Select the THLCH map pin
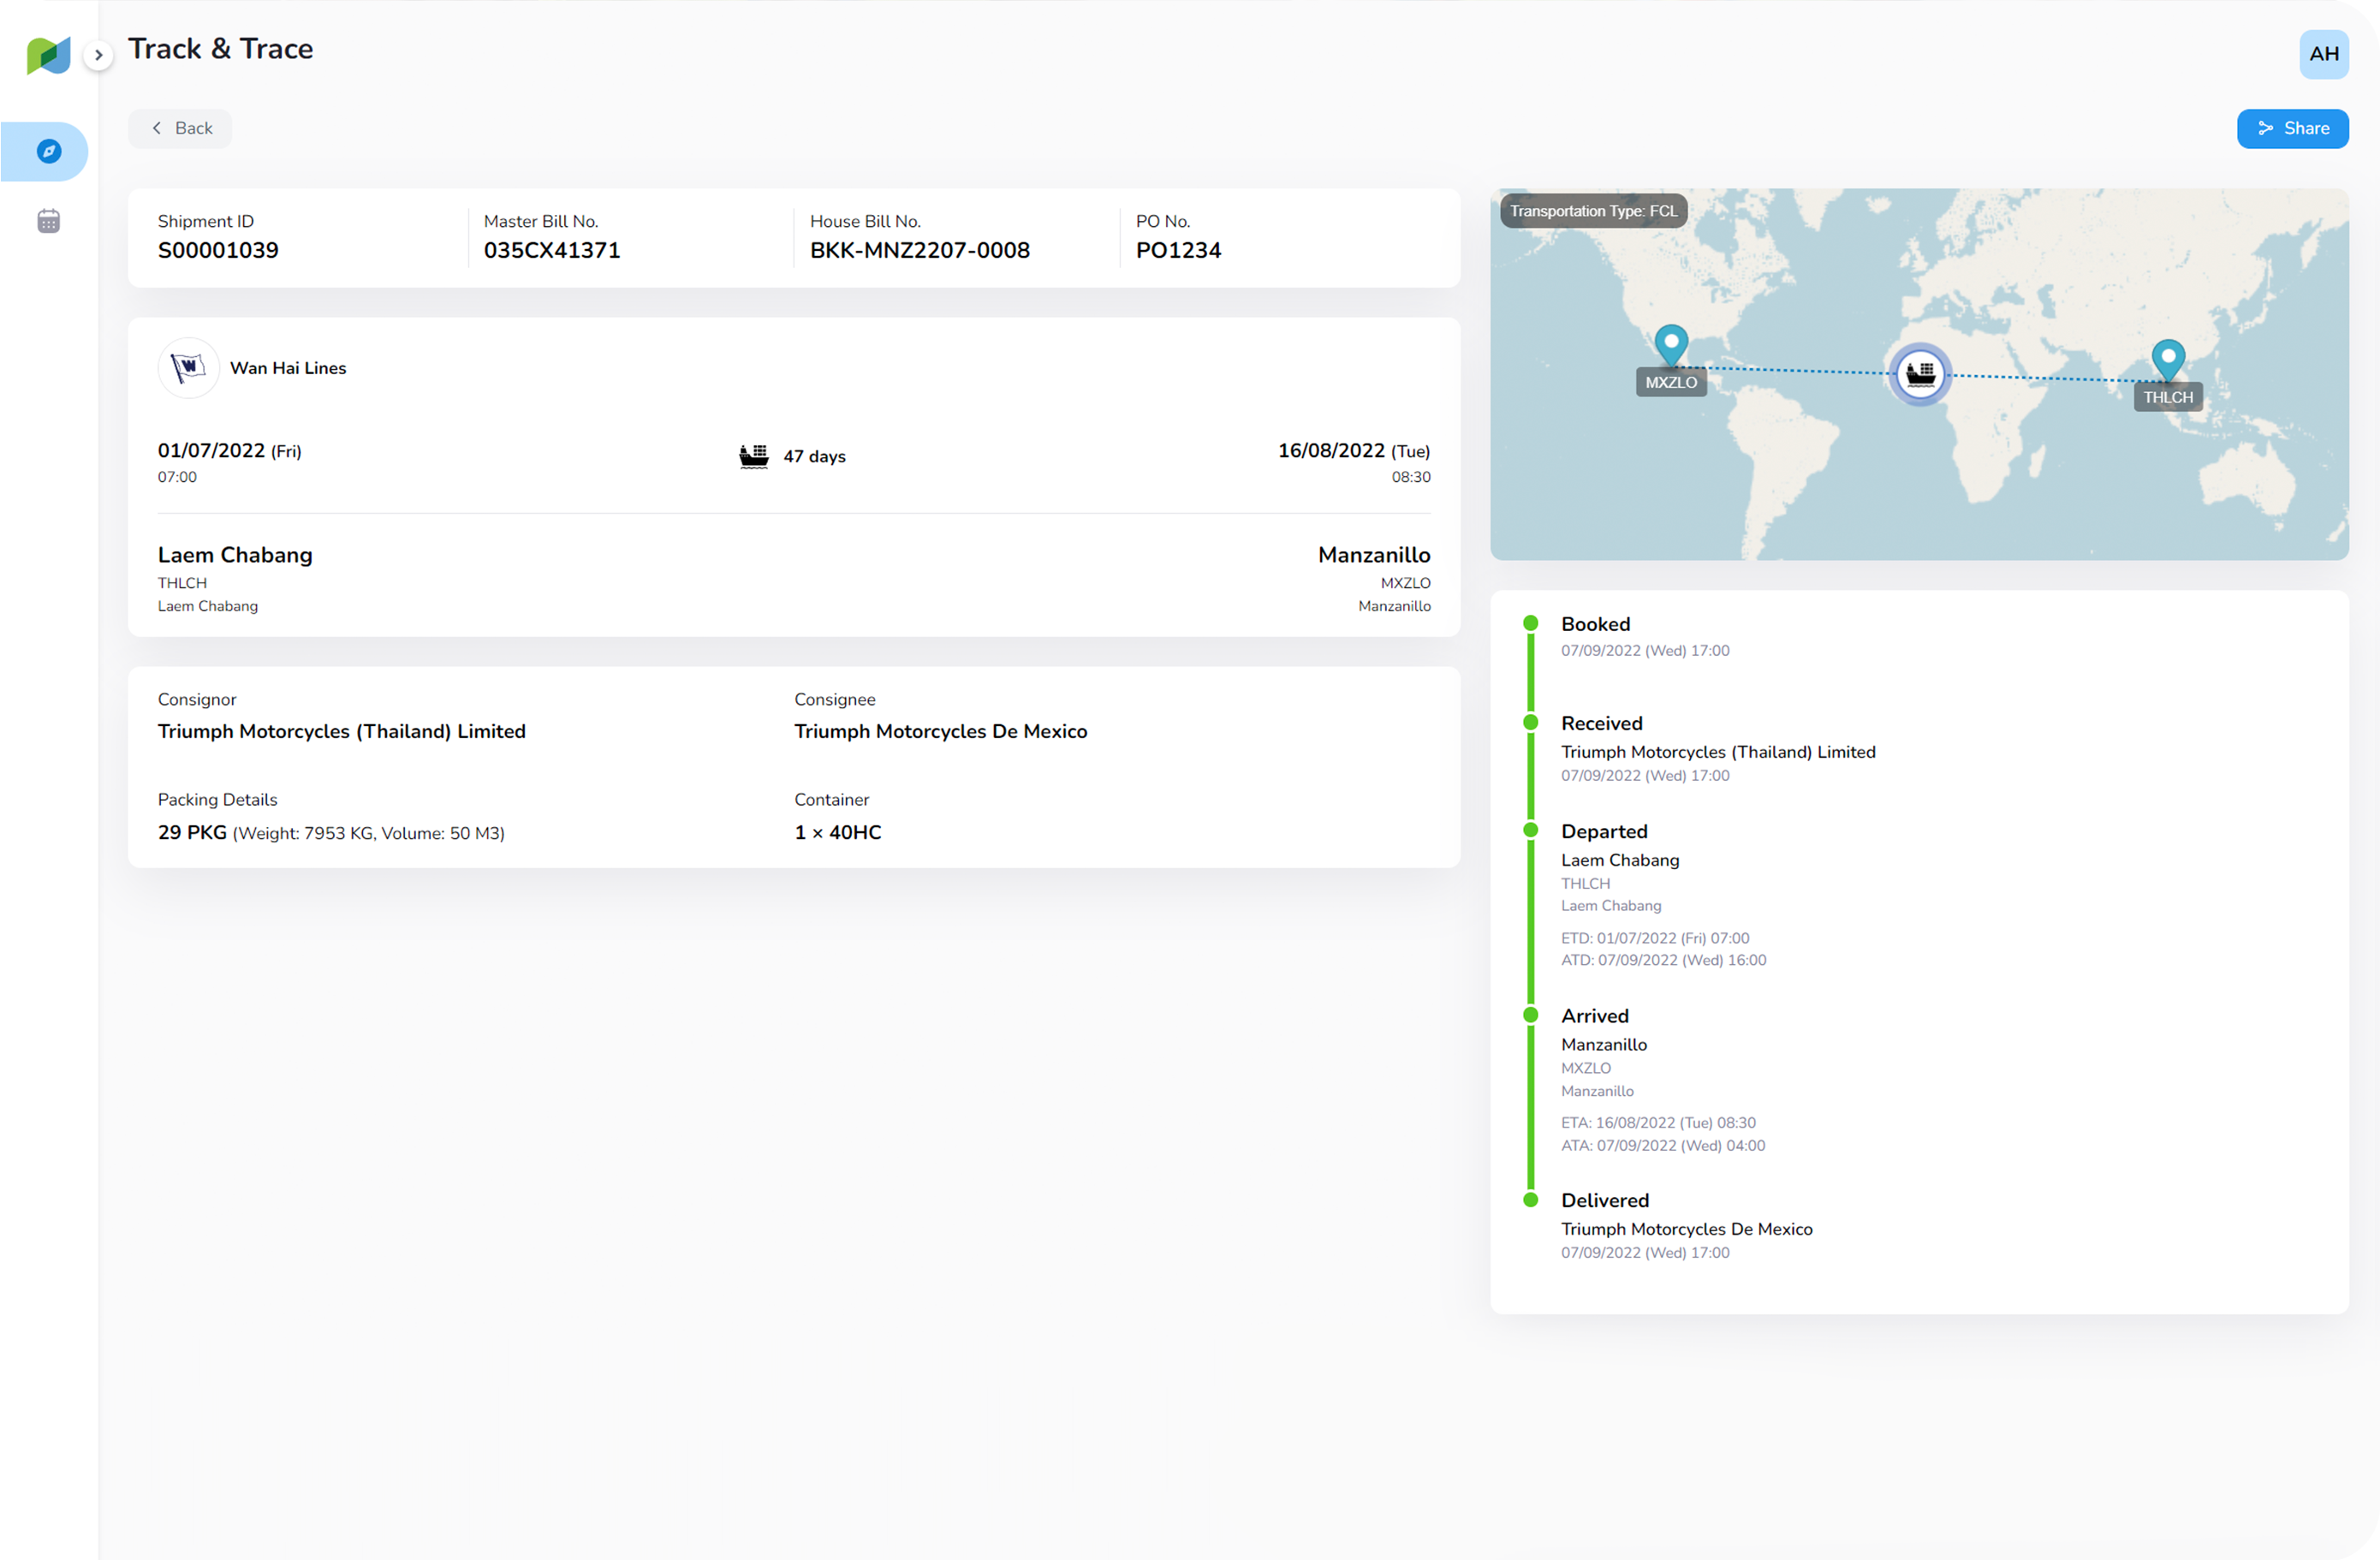 (2167, 359)
